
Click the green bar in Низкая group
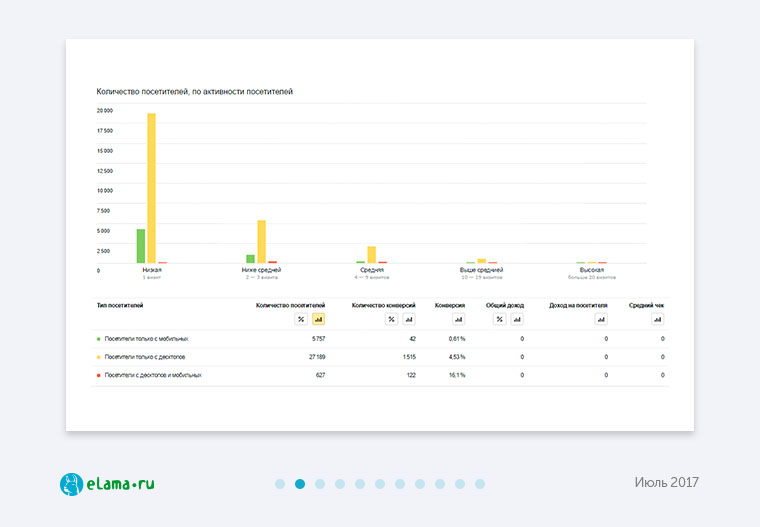coord(141,246)
